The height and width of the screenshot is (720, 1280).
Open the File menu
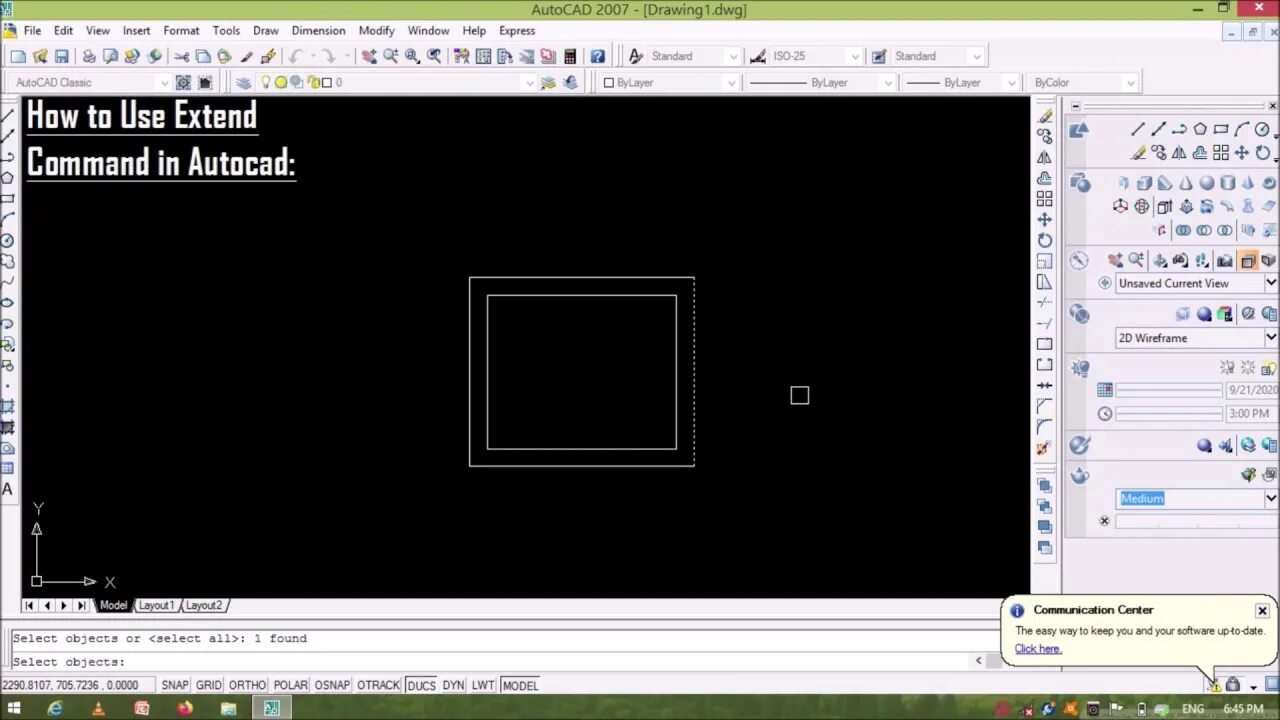point(32,30)
